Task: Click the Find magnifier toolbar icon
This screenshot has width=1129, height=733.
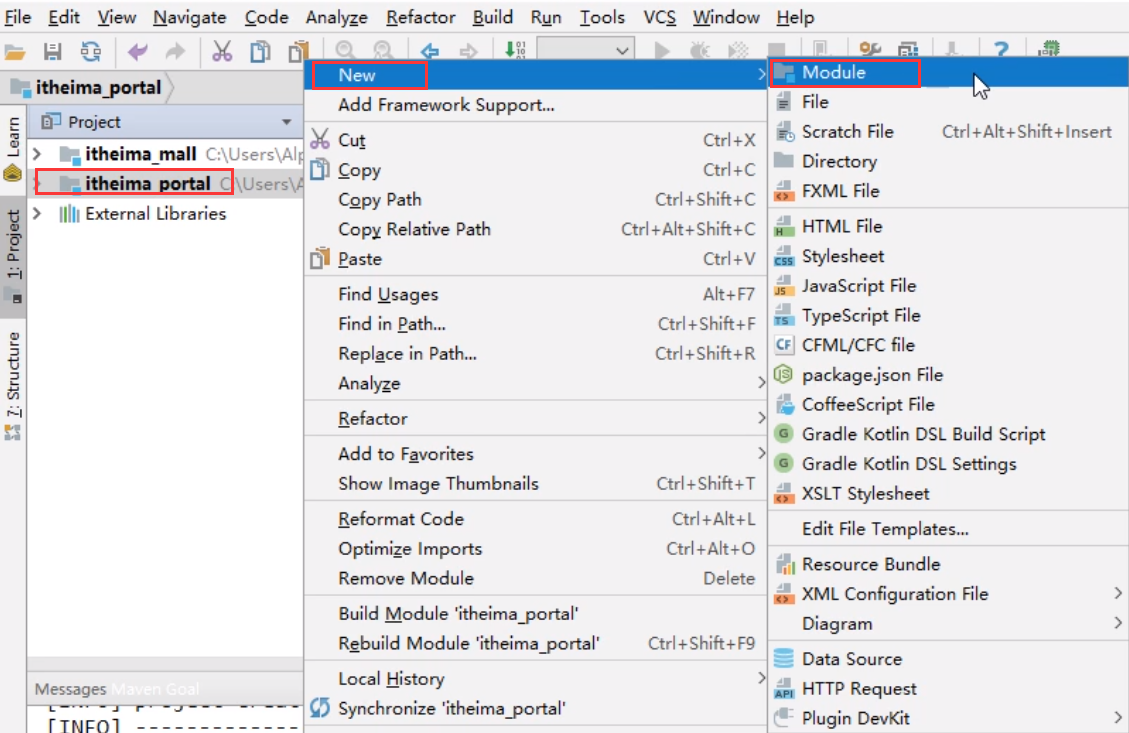Action: click(345, 50)
